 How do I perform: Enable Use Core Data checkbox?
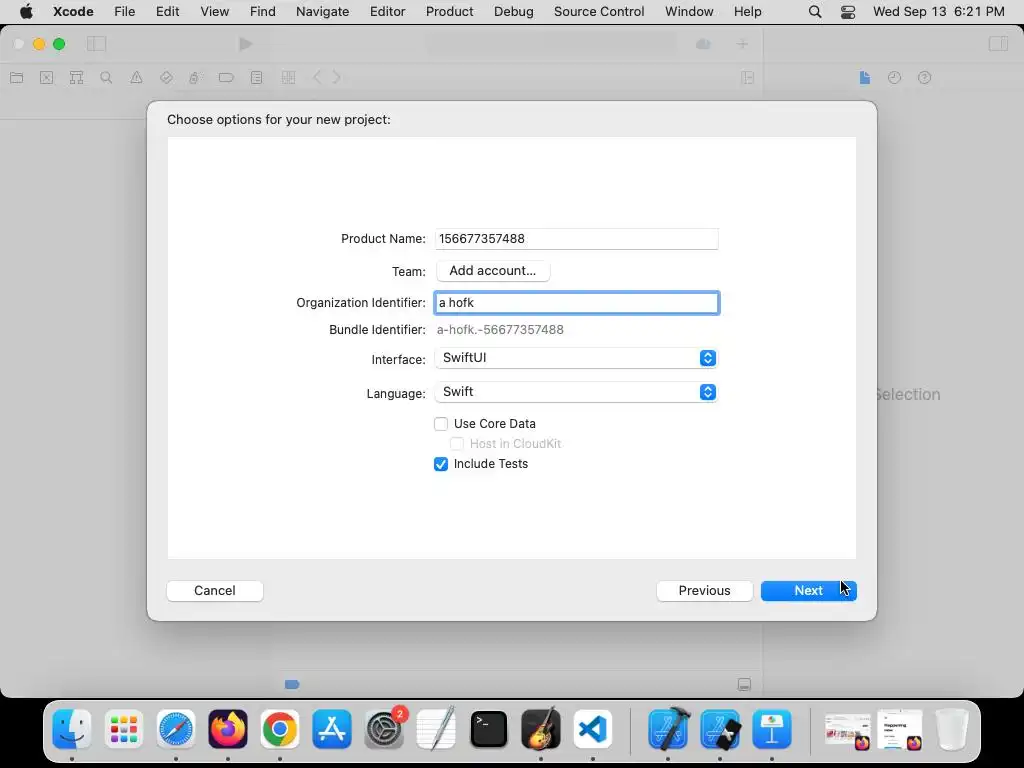pyautogui.click(x=441, y=424)
